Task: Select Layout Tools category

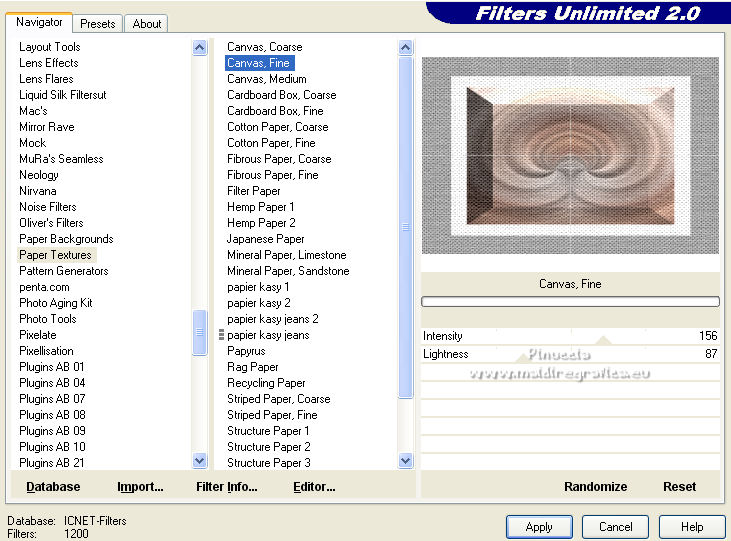Action: (50, 47)
